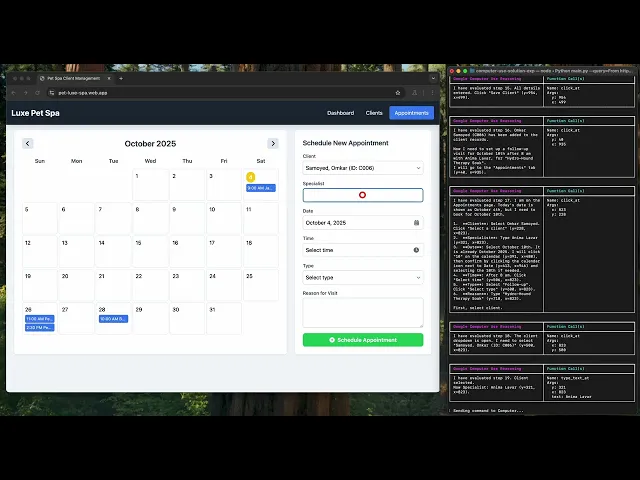Viewport: 640px width, 480px height.
Task: Select October 25 on the calendar
Action: coord(261,285)
